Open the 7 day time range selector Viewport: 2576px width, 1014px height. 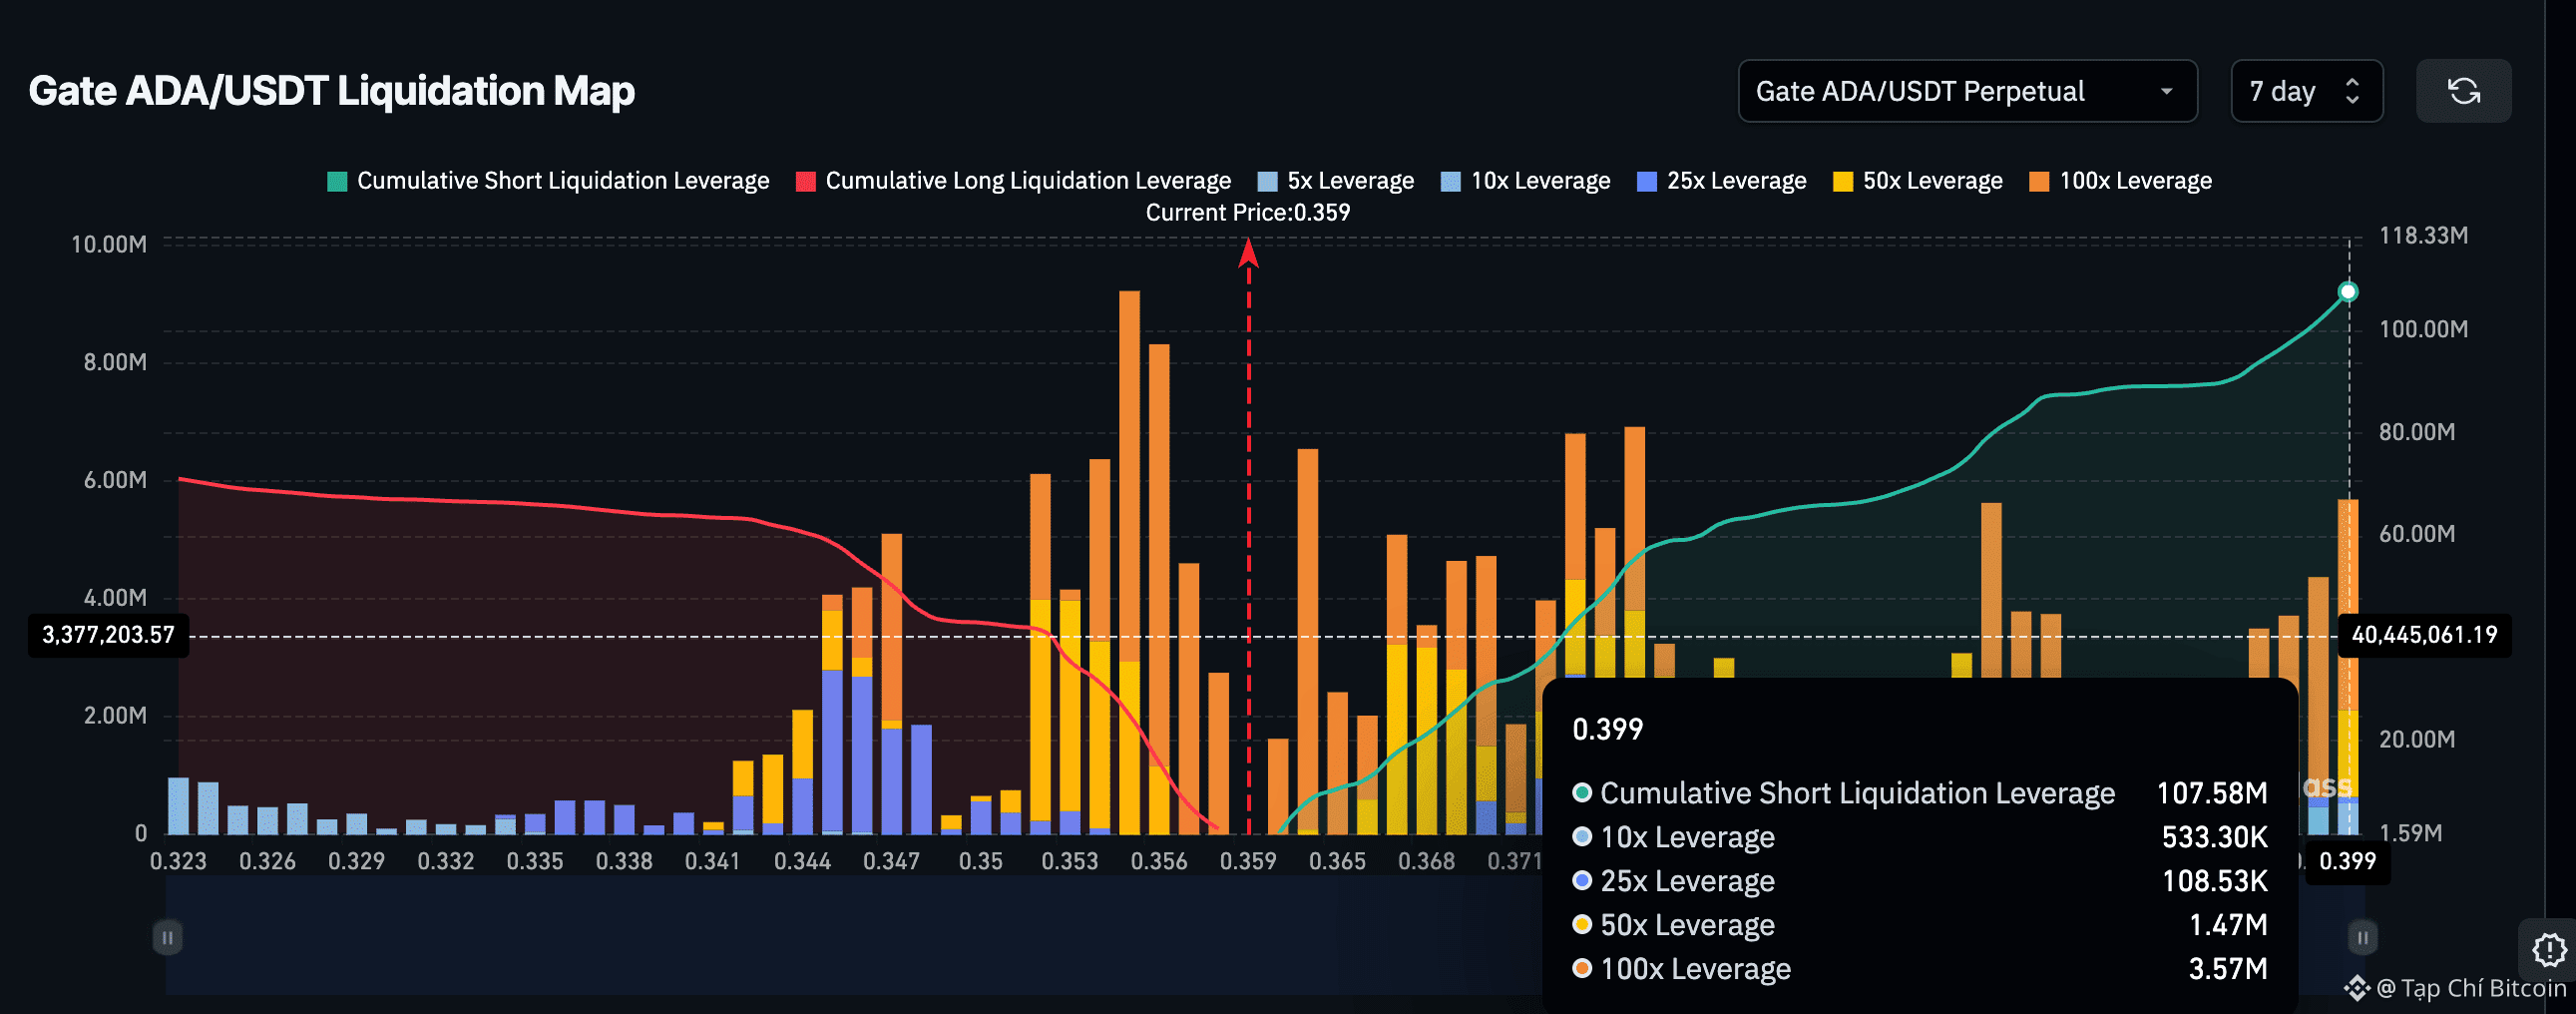pos(2306,91)
